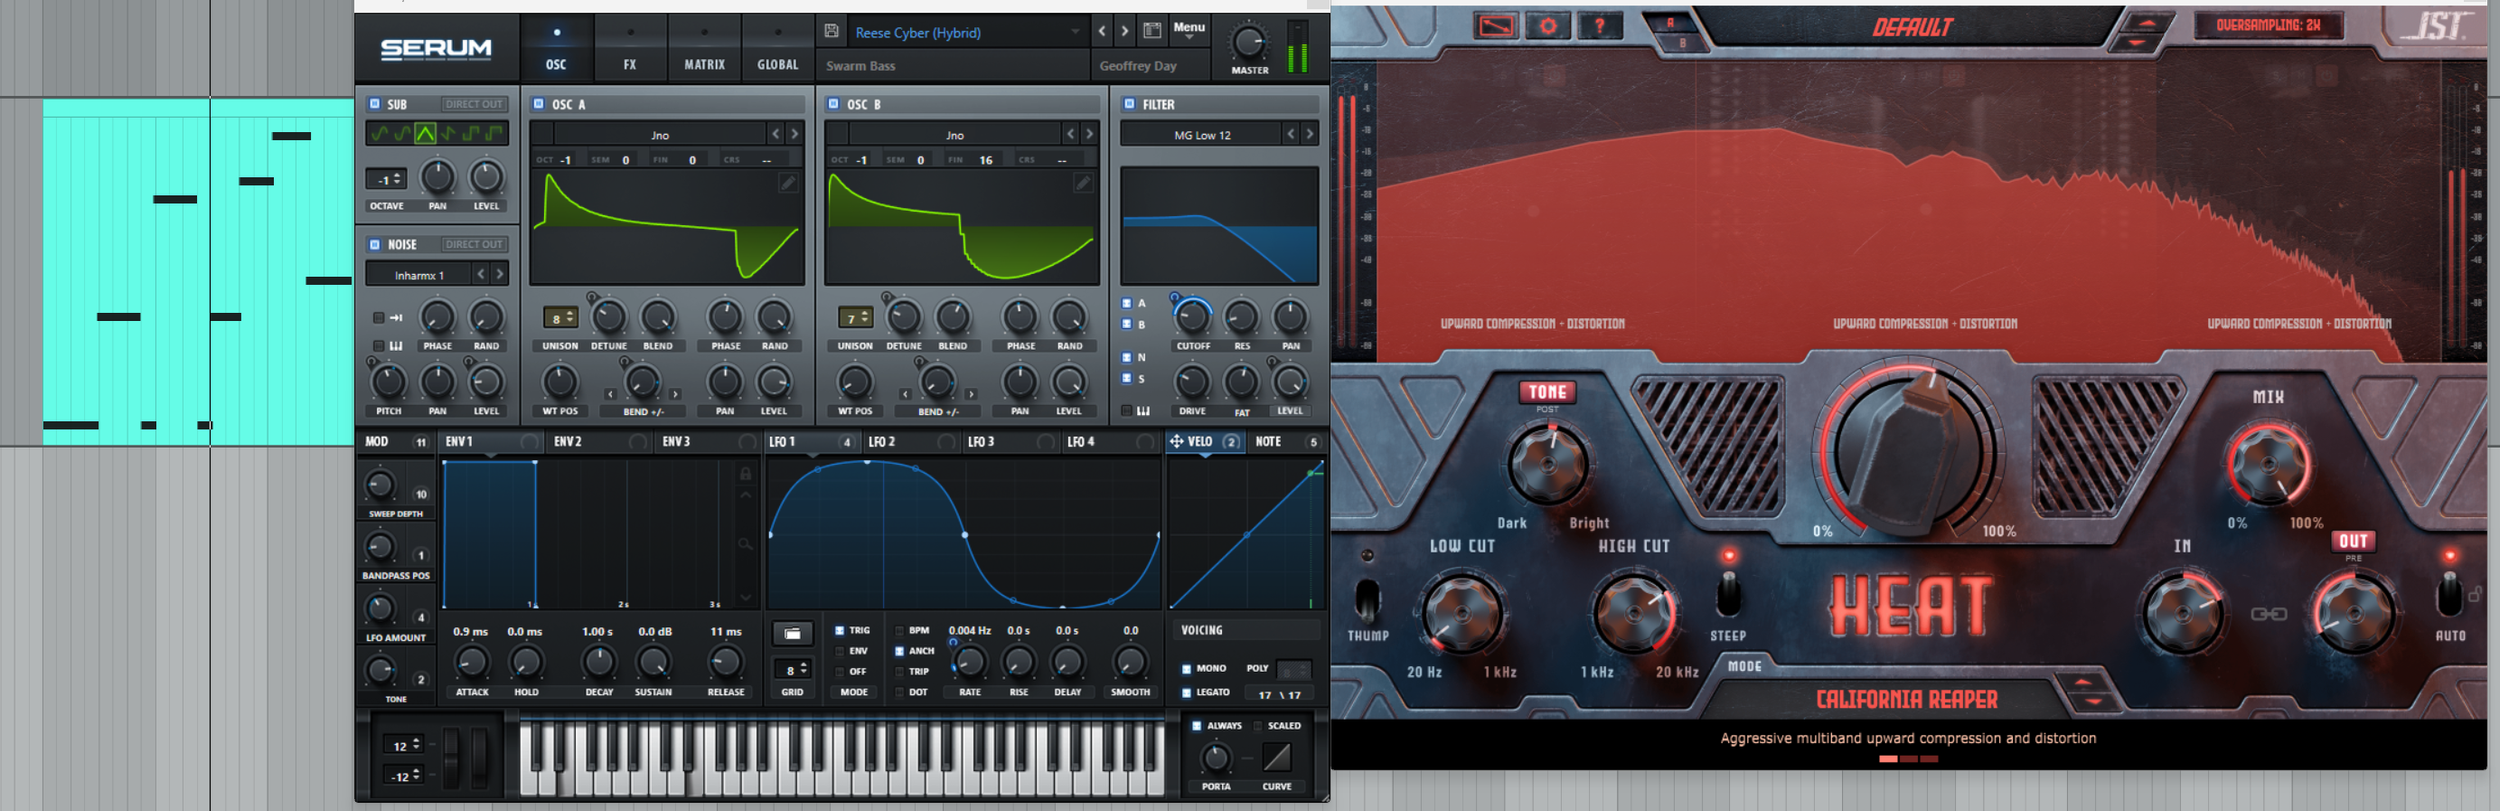Open OSC B wavetable pencil editor
2500x811 pixels.
[x=1083, y=183]
